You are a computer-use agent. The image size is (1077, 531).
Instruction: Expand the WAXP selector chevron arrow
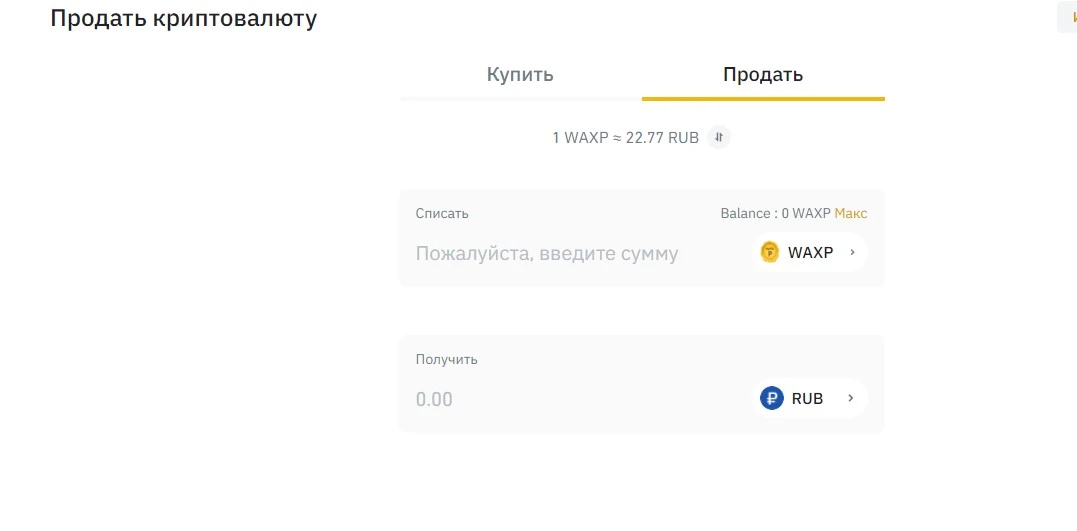[x=852, y=252]
